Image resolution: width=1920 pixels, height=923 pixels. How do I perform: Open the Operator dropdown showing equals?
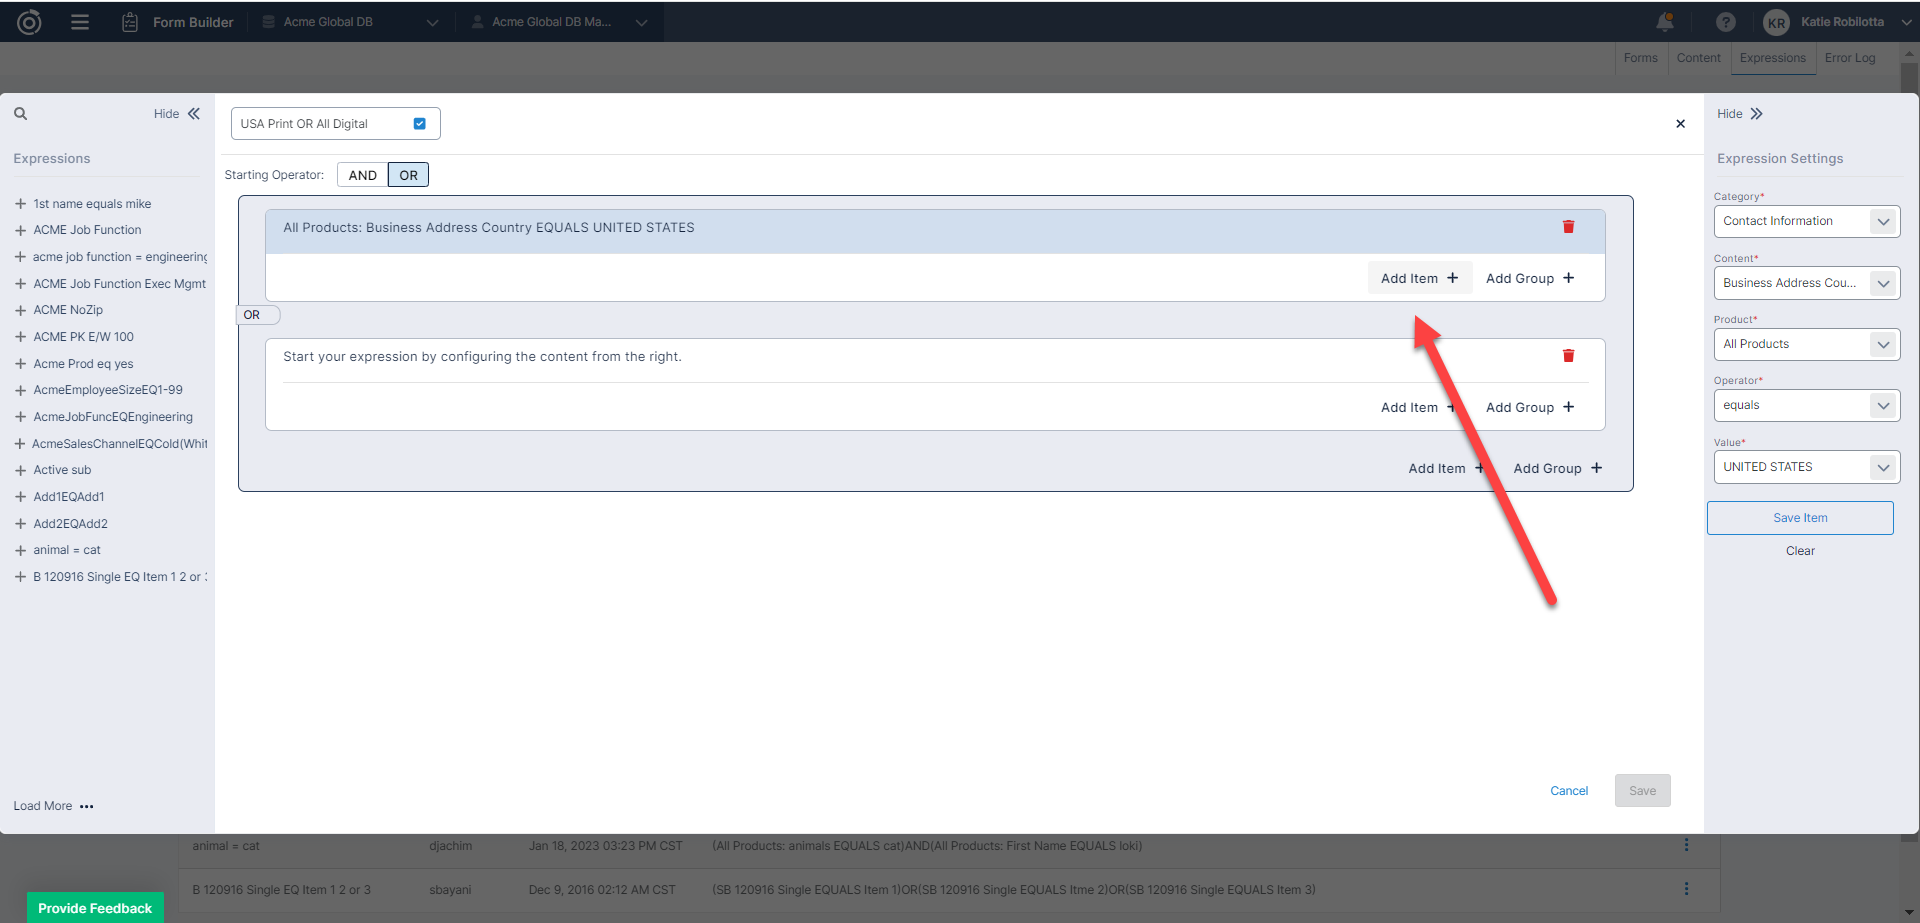(x=1806, y=405)
